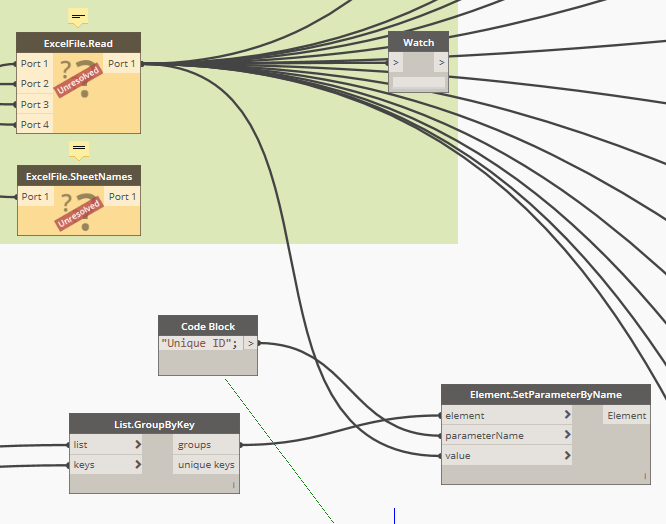Click Port 4 input on ExcelFile.Read

click(35, 124)
